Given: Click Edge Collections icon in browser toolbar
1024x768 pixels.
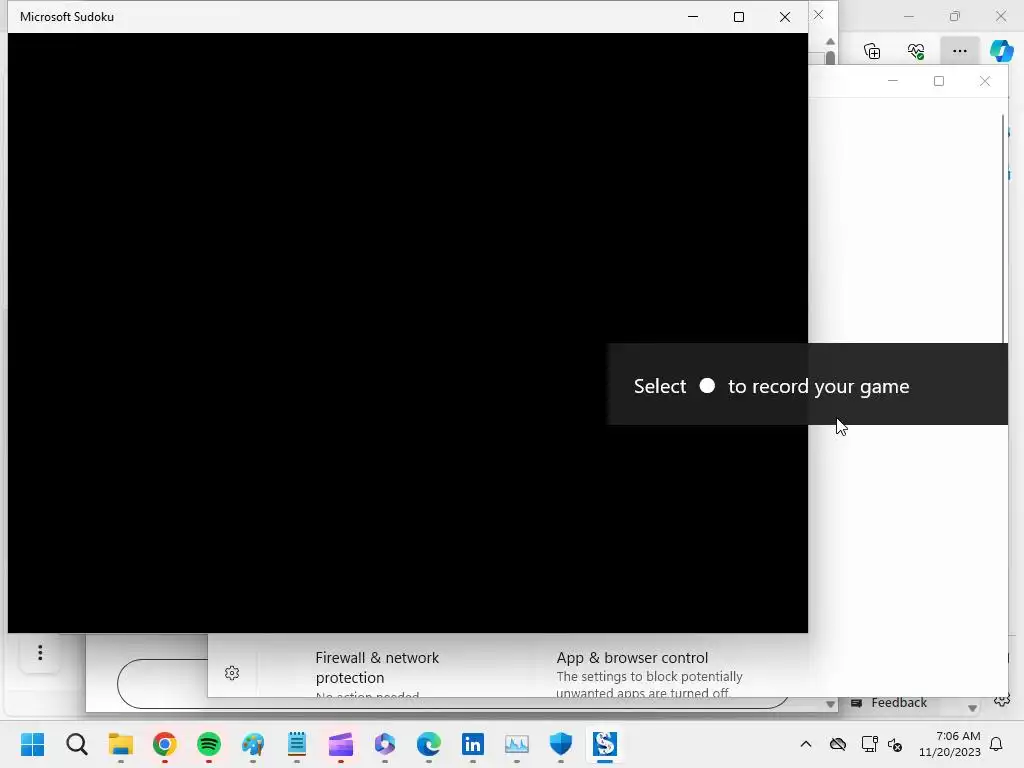Looking at the screenshot, I should pos(872,51).
